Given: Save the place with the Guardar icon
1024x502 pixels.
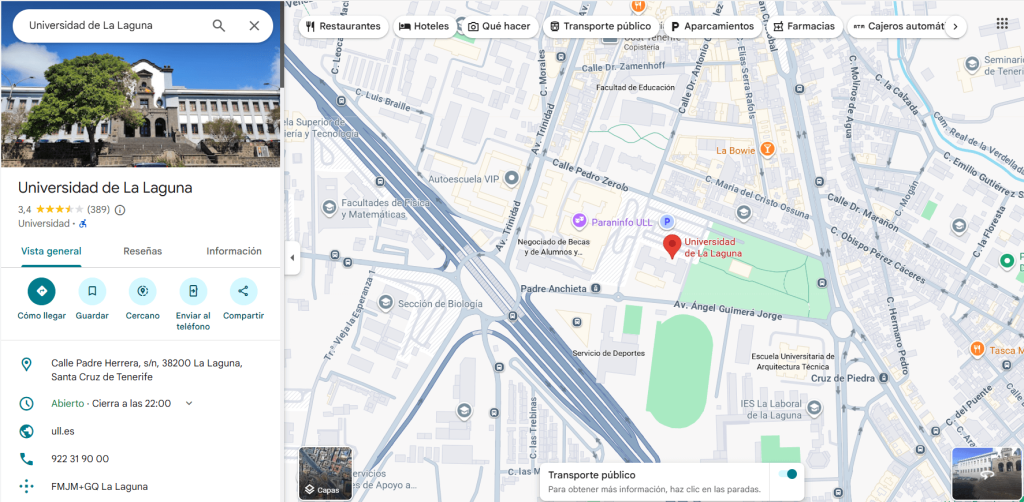Looking at the screenshot, I should (x=92, y=291).
